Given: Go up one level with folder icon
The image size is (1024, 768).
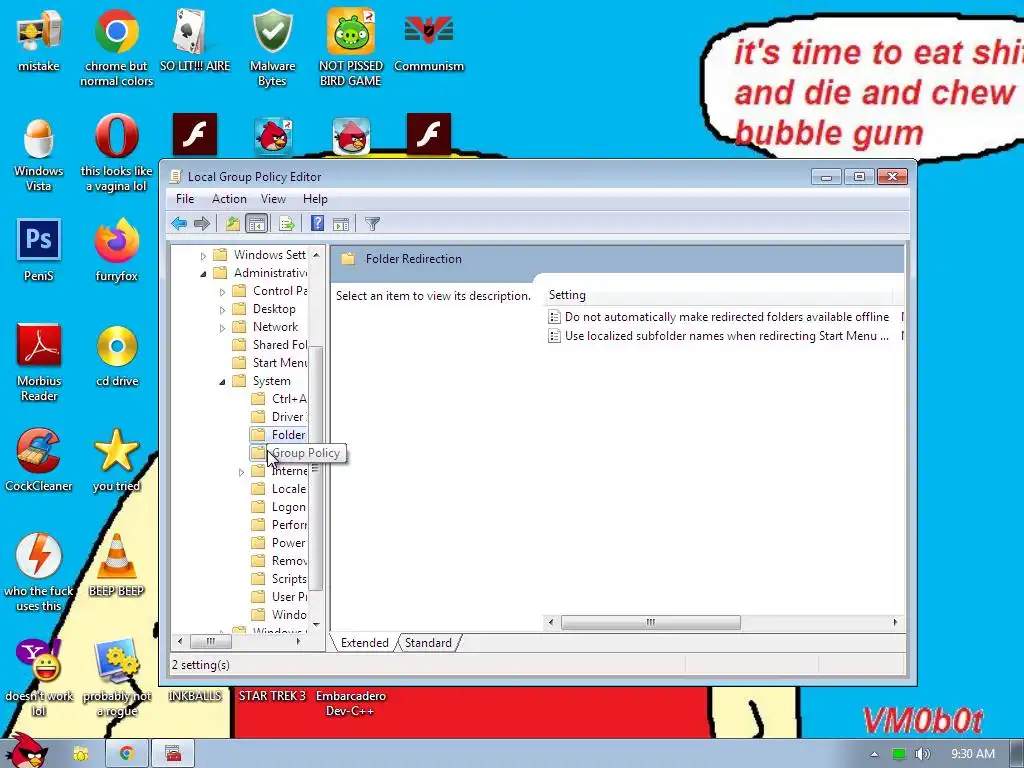Looking at the screenshot, I should tap(232, 223).
